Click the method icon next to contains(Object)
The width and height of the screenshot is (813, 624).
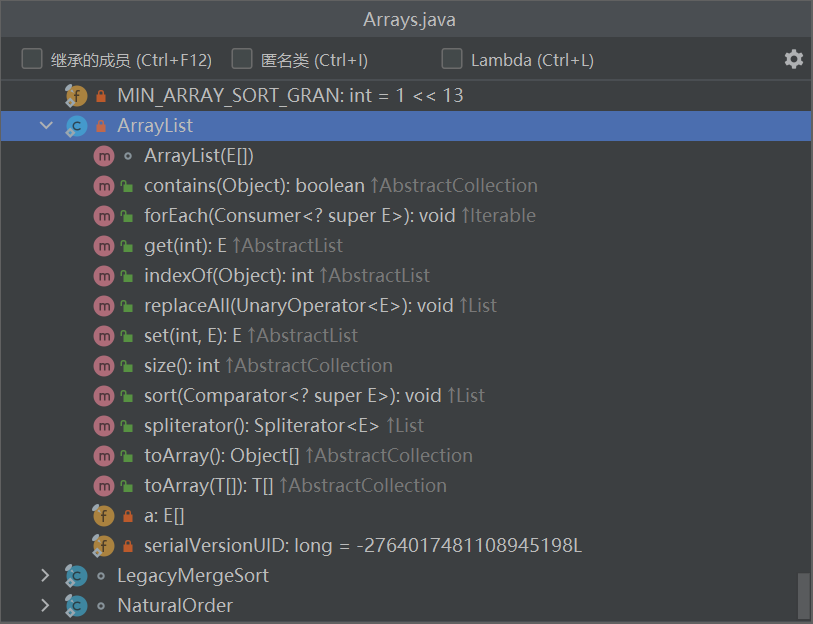click(105, 185)
